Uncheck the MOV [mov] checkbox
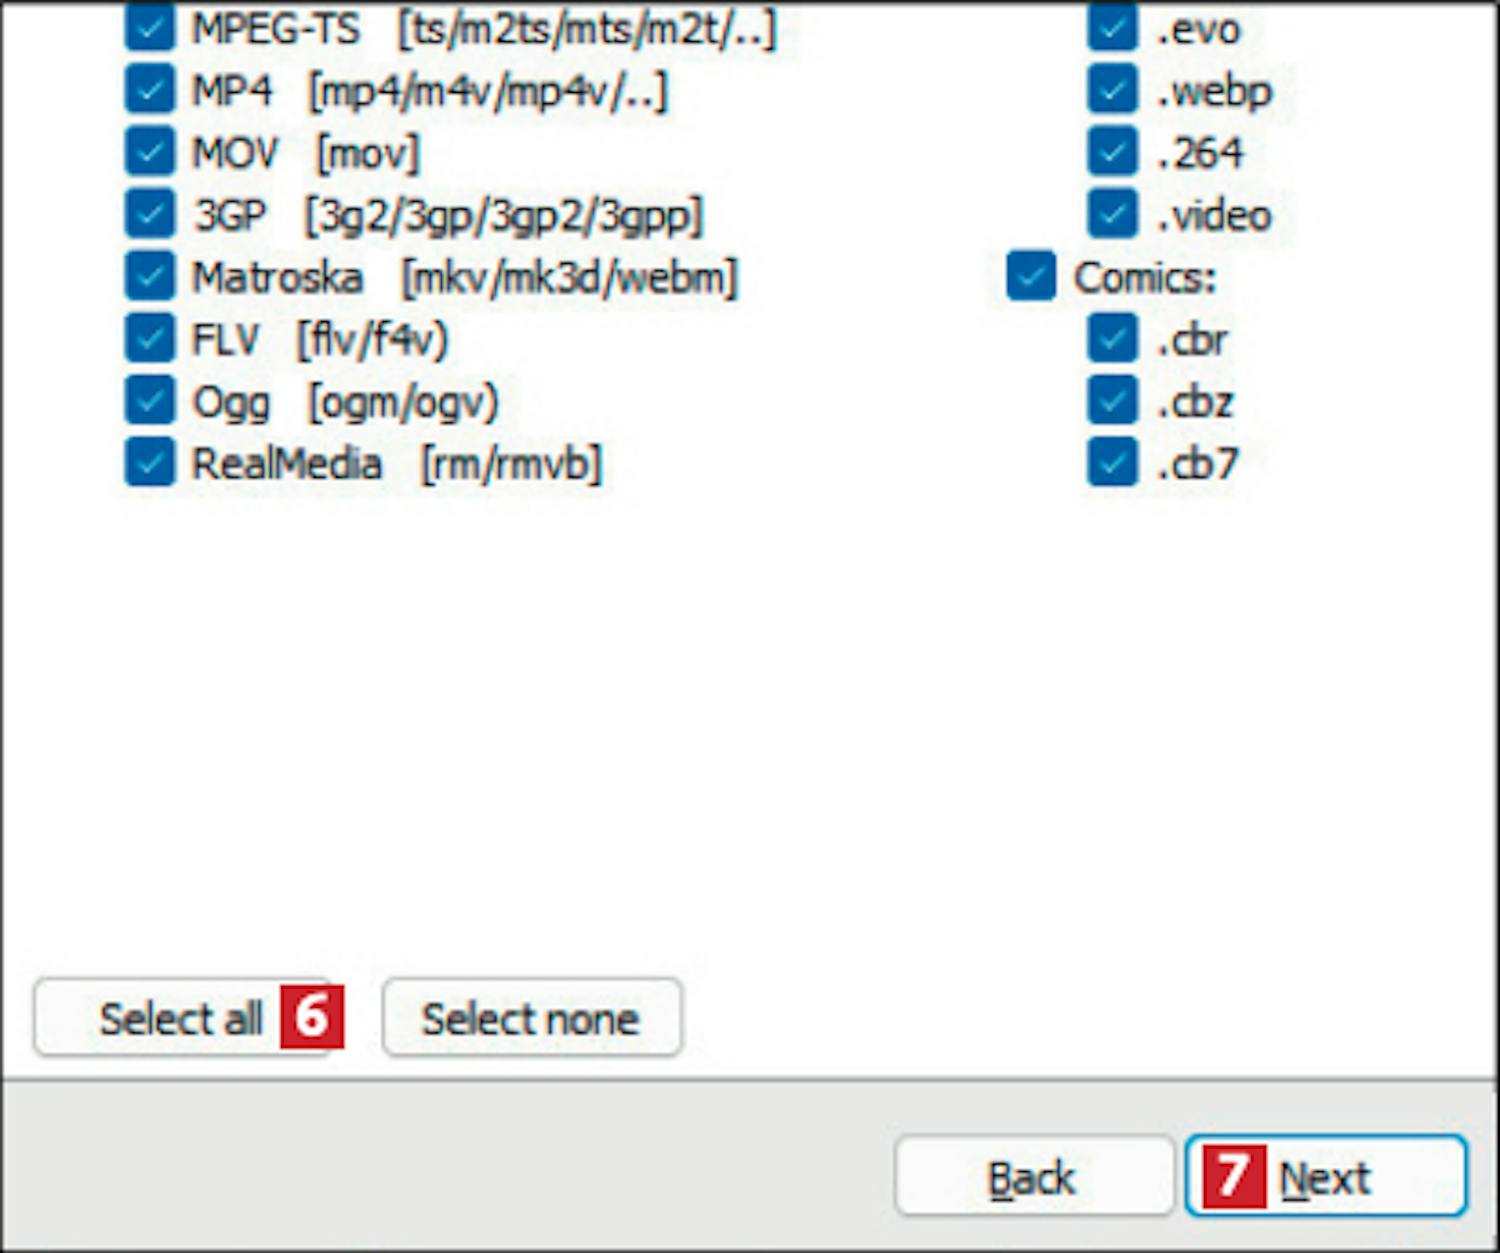 pos(150,152)
